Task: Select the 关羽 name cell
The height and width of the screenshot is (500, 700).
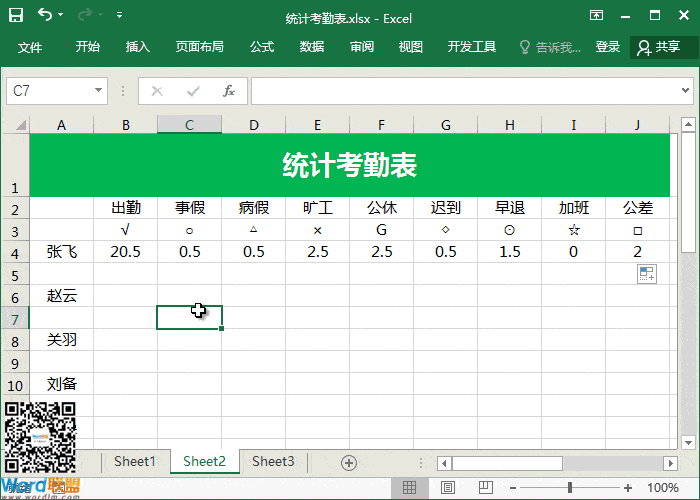Action: pyautogui.click(x=62, y=340)
